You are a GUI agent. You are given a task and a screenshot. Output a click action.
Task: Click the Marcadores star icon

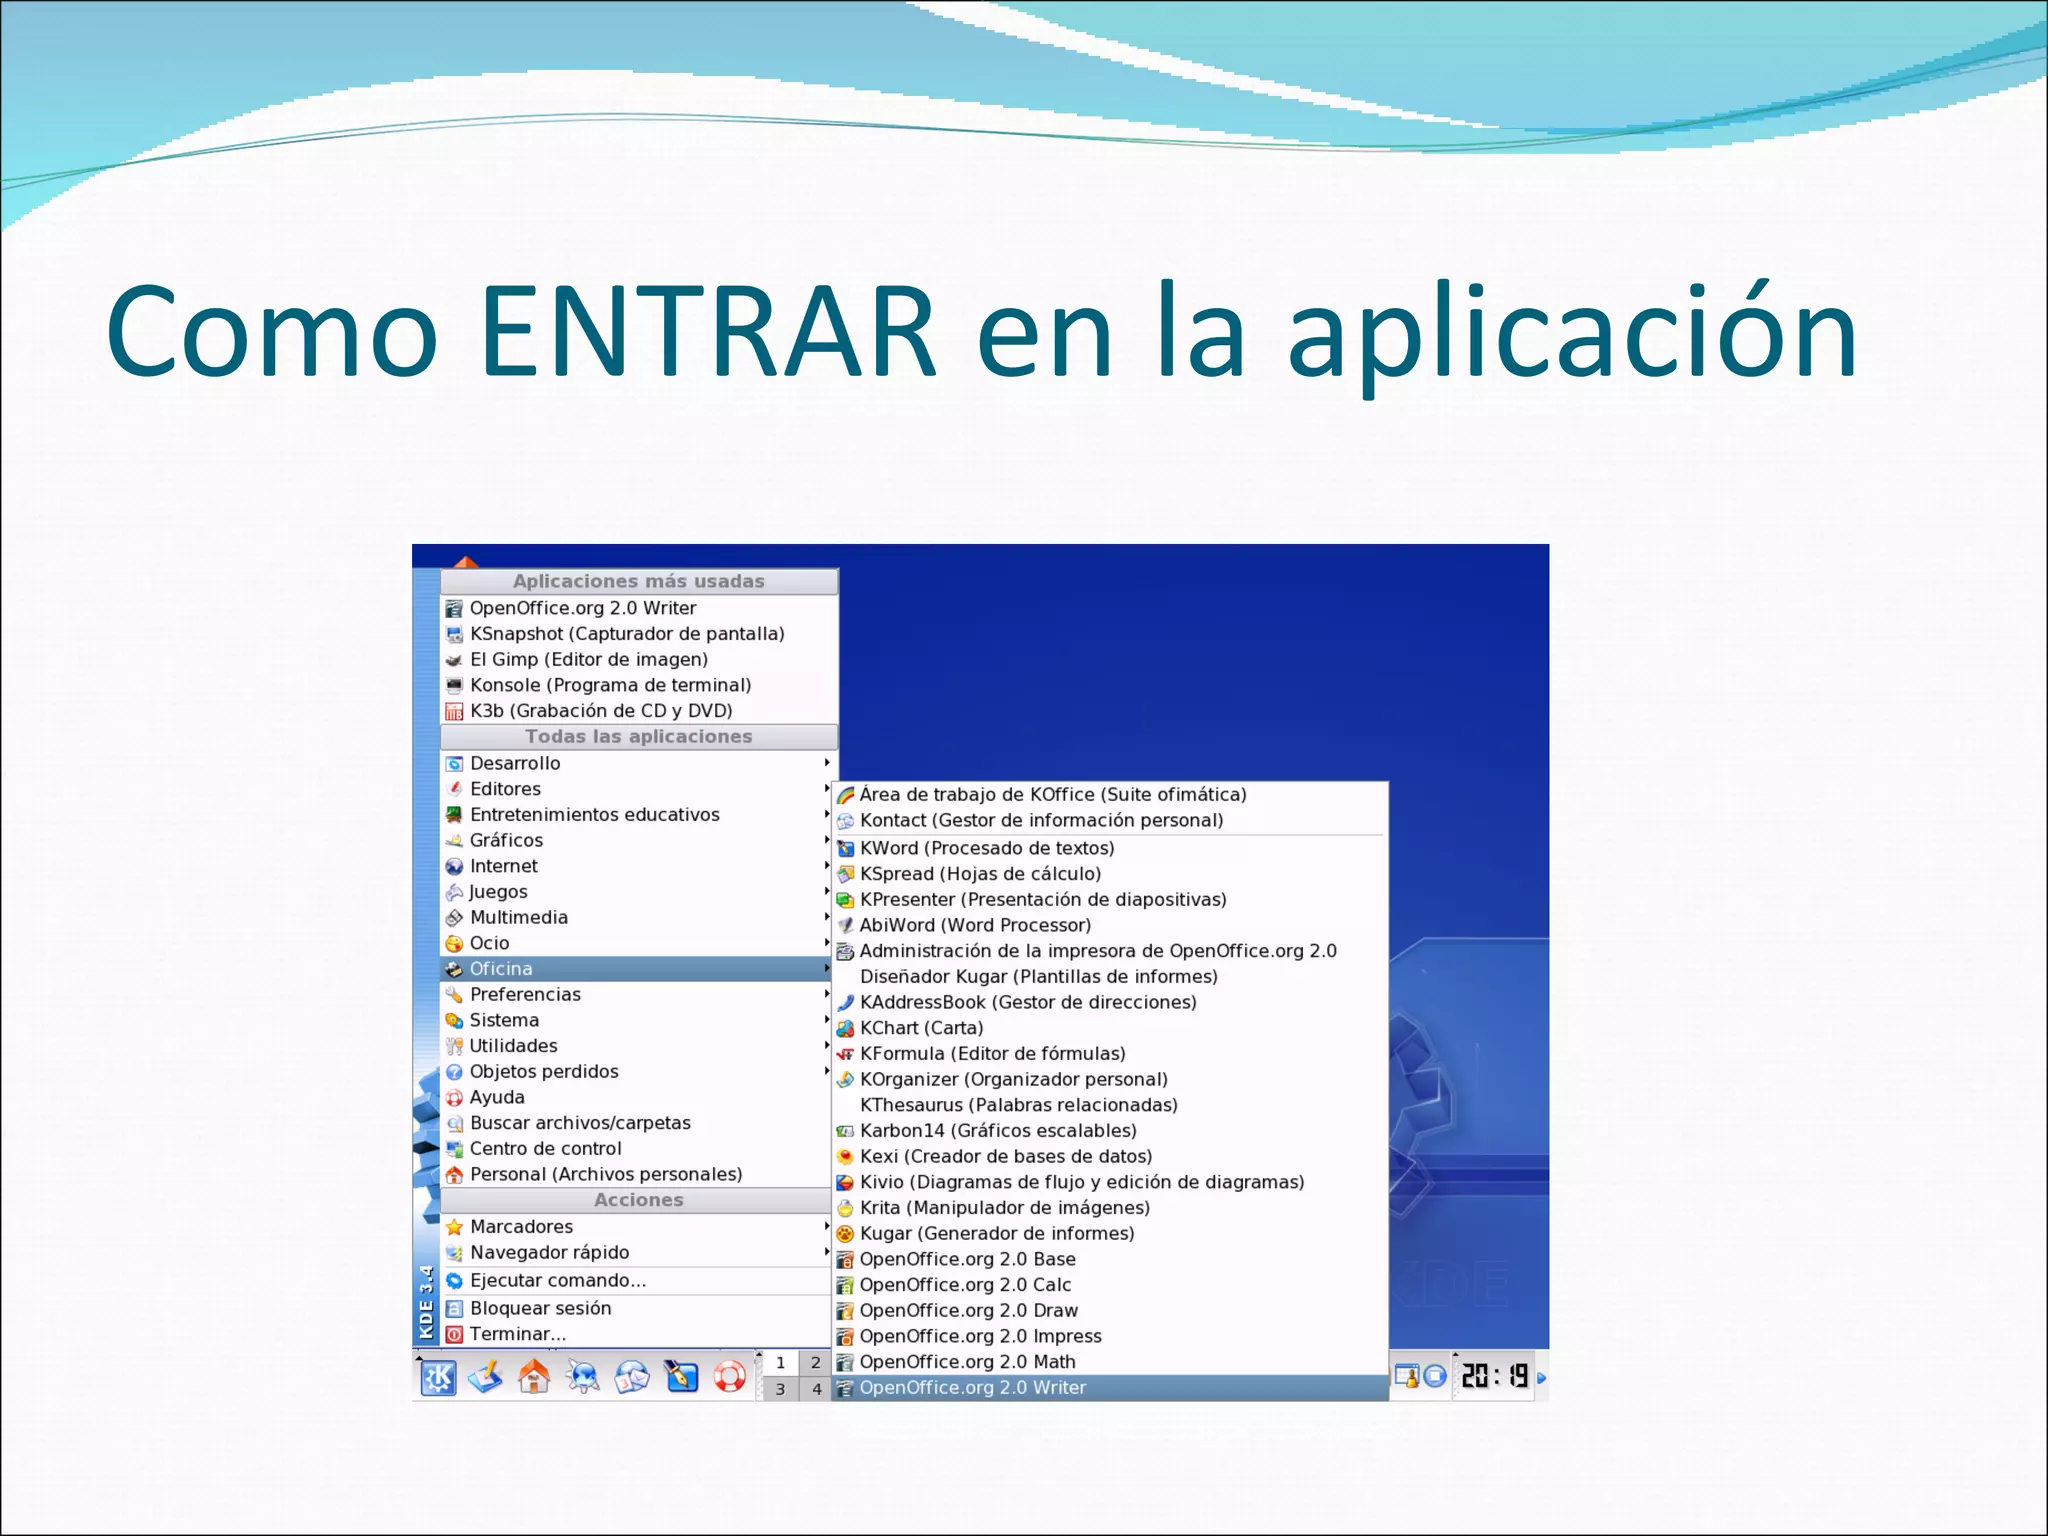point(454,1227)
